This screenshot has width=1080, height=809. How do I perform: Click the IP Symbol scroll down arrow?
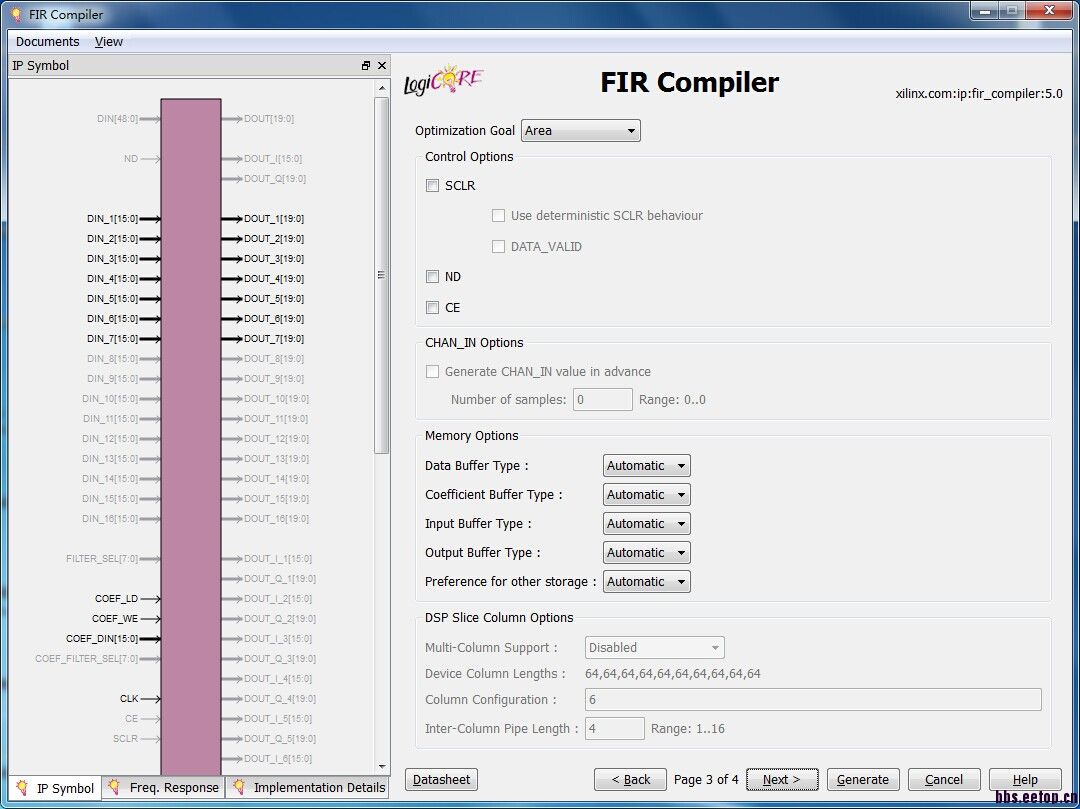[382, 766]
